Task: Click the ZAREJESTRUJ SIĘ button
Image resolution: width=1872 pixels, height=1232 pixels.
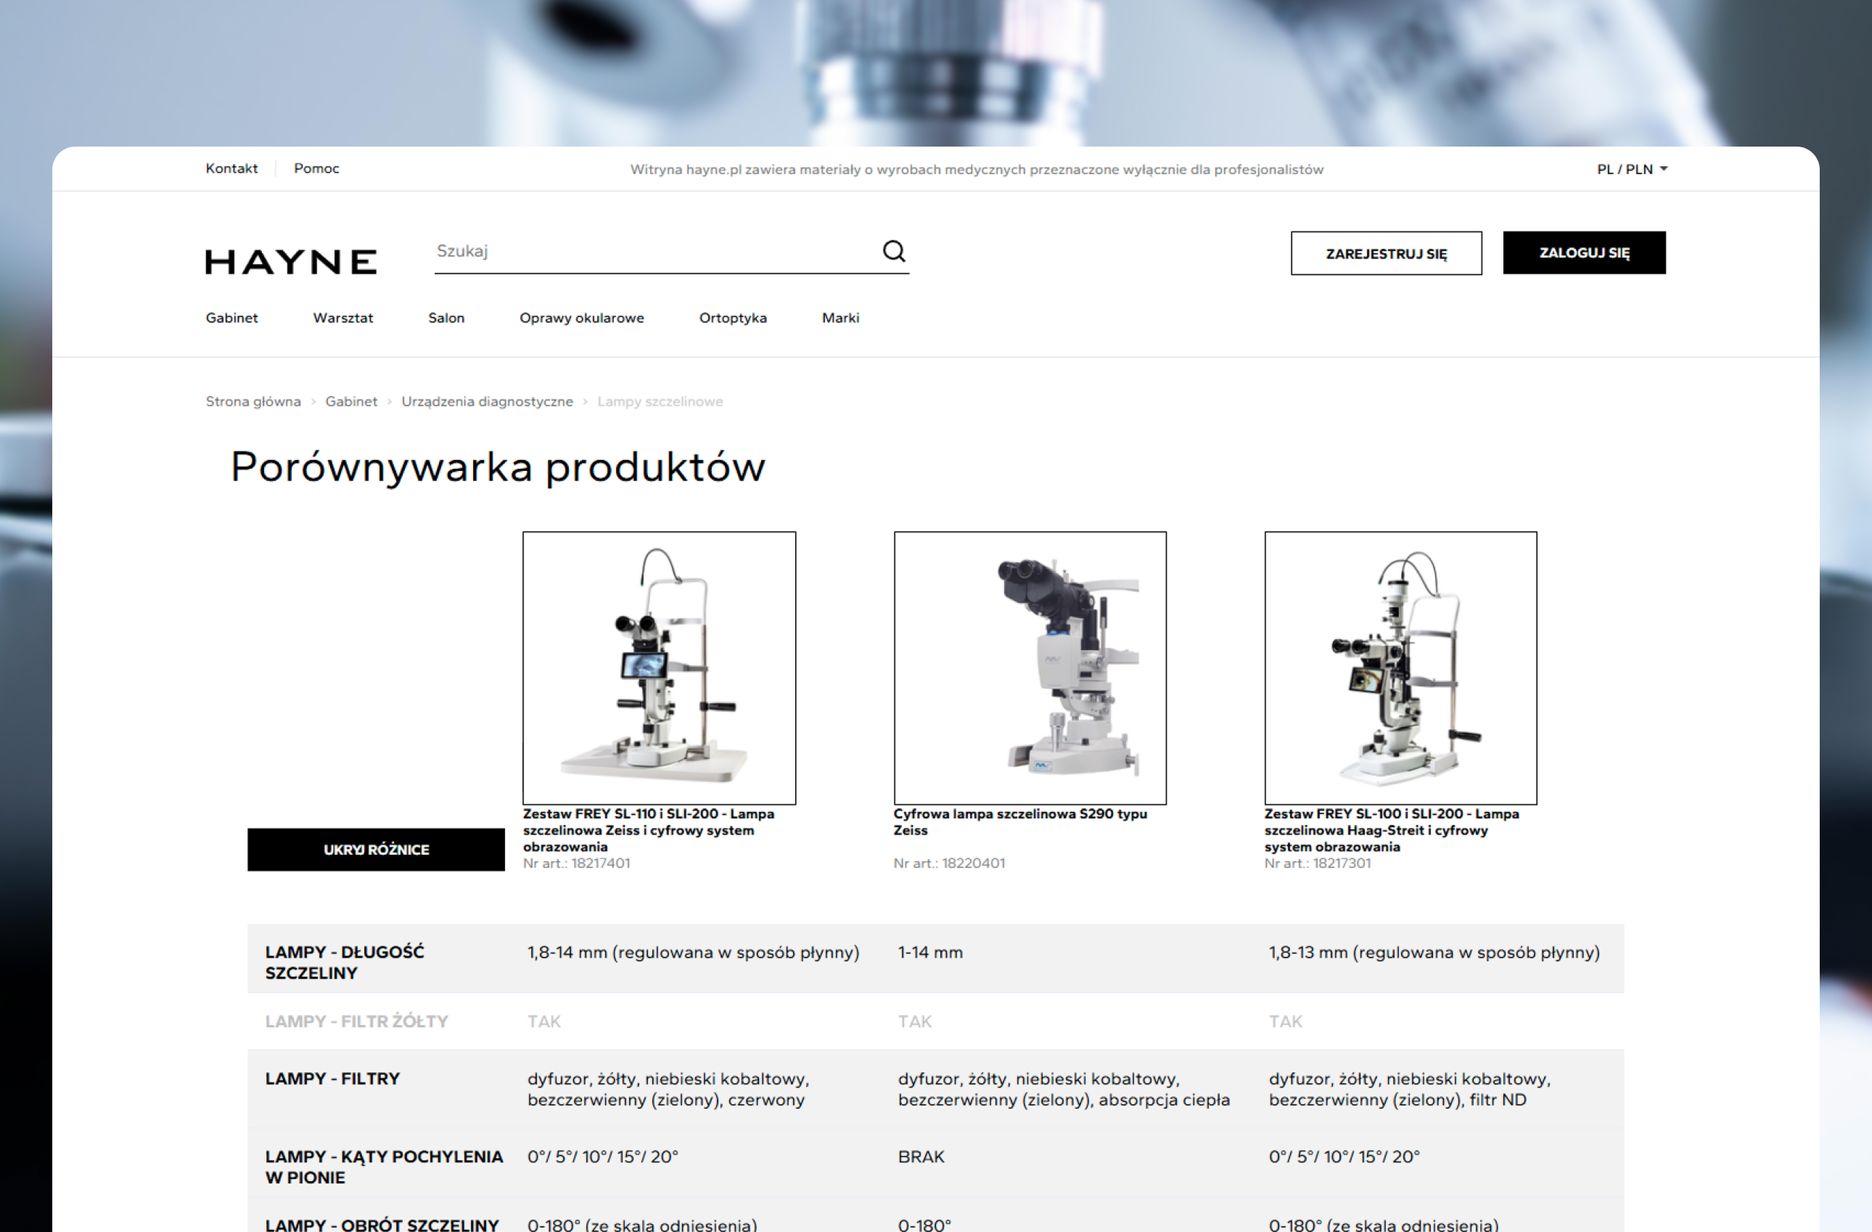Action: [x=1386, y=253]
